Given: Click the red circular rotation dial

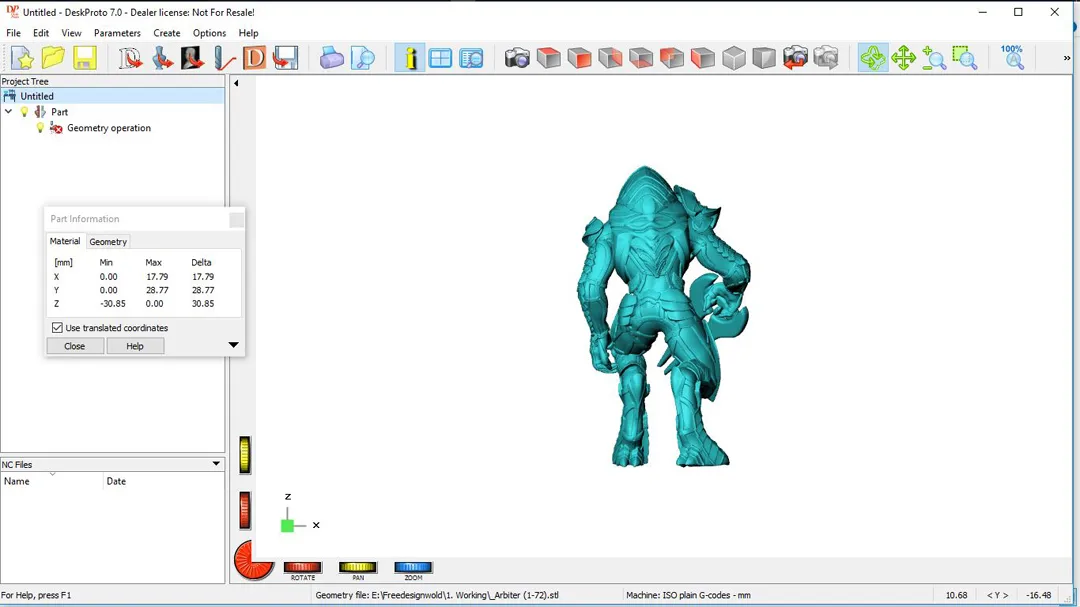Looking at the screenshot, I should pos(253,560).
